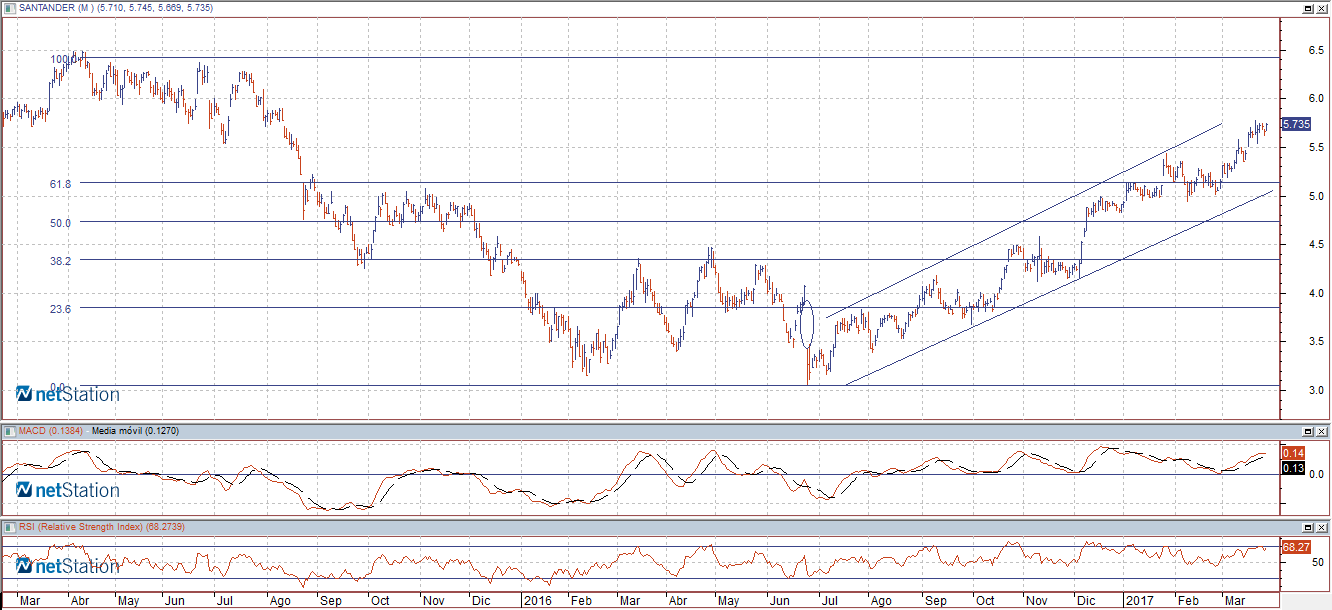Image resolution: width=1332 pixels, height=610 pixels.
Task: Select the 38.2 Fibonacci level label
Action: [x=60, y=261]
